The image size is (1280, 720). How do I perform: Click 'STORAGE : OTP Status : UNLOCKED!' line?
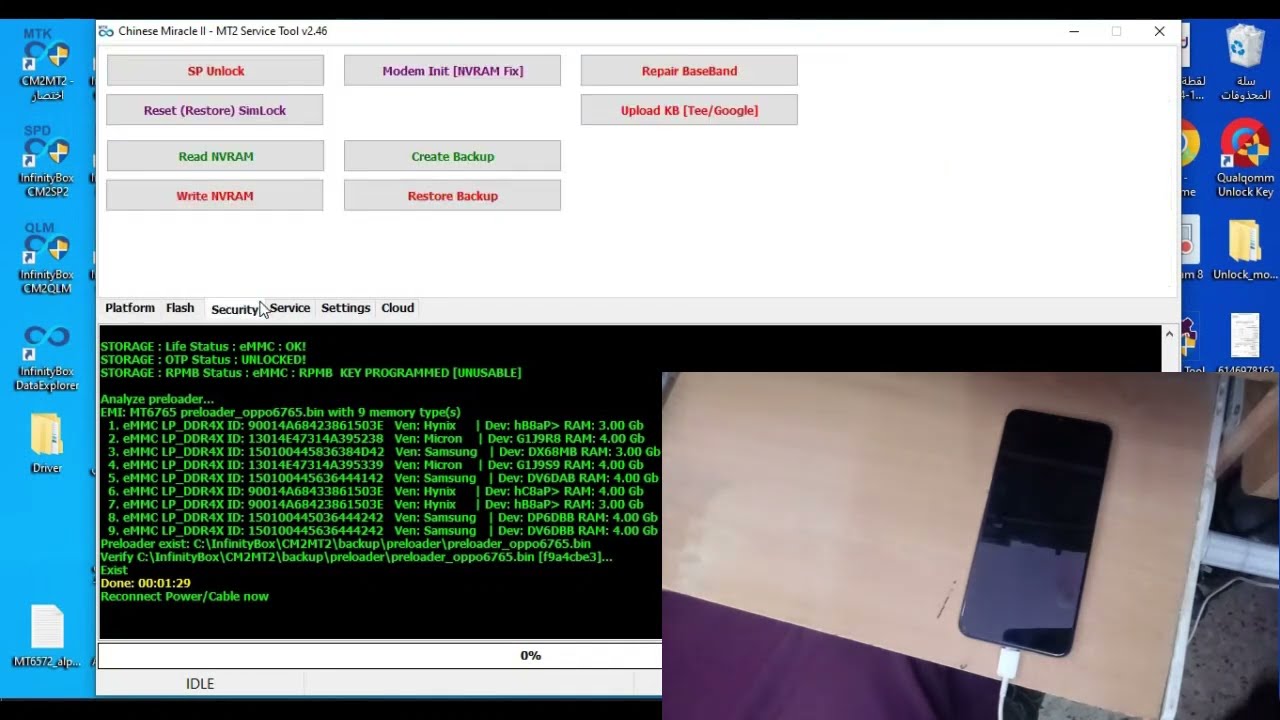point(203,359)
